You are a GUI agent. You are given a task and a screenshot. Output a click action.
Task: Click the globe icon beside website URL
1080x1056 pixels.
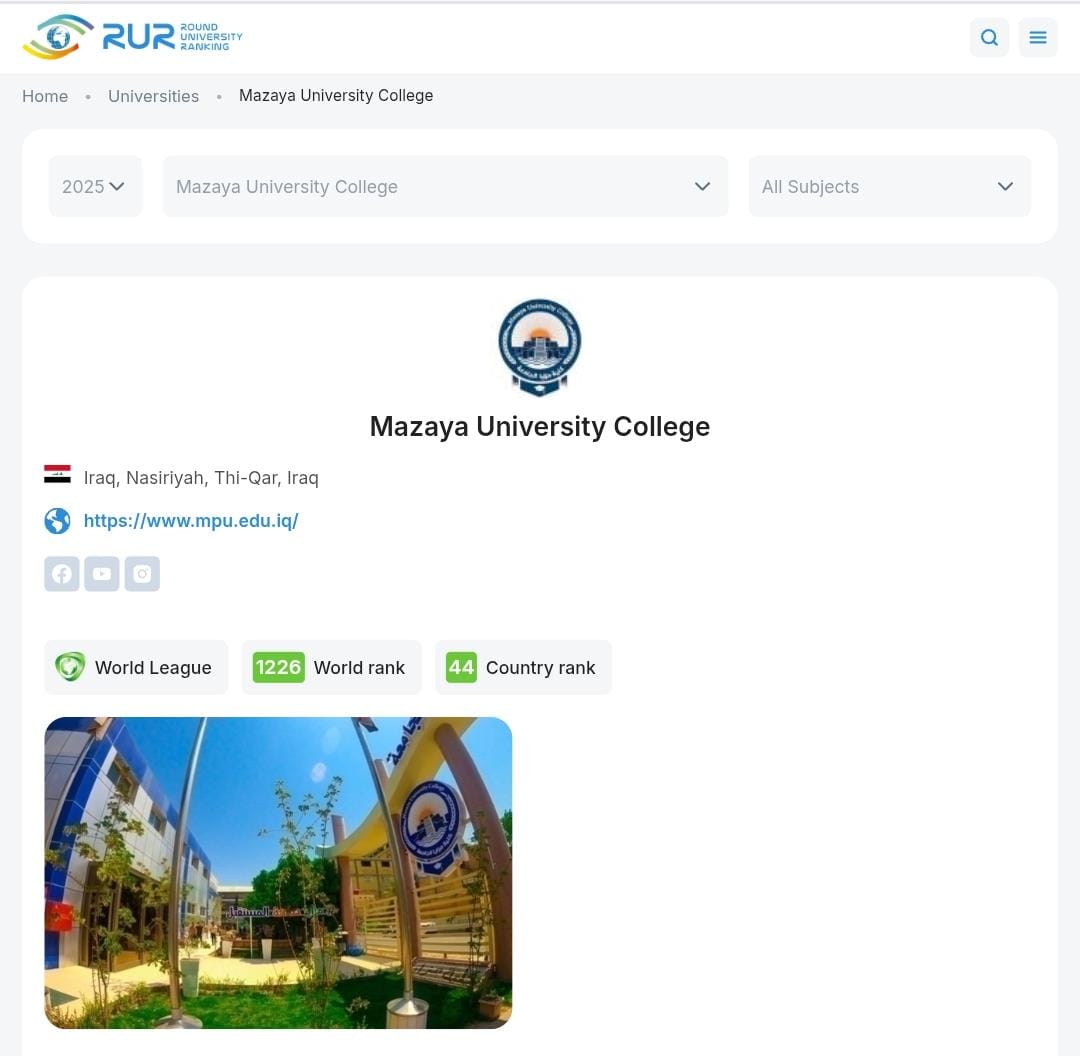(x=57, y=521)
